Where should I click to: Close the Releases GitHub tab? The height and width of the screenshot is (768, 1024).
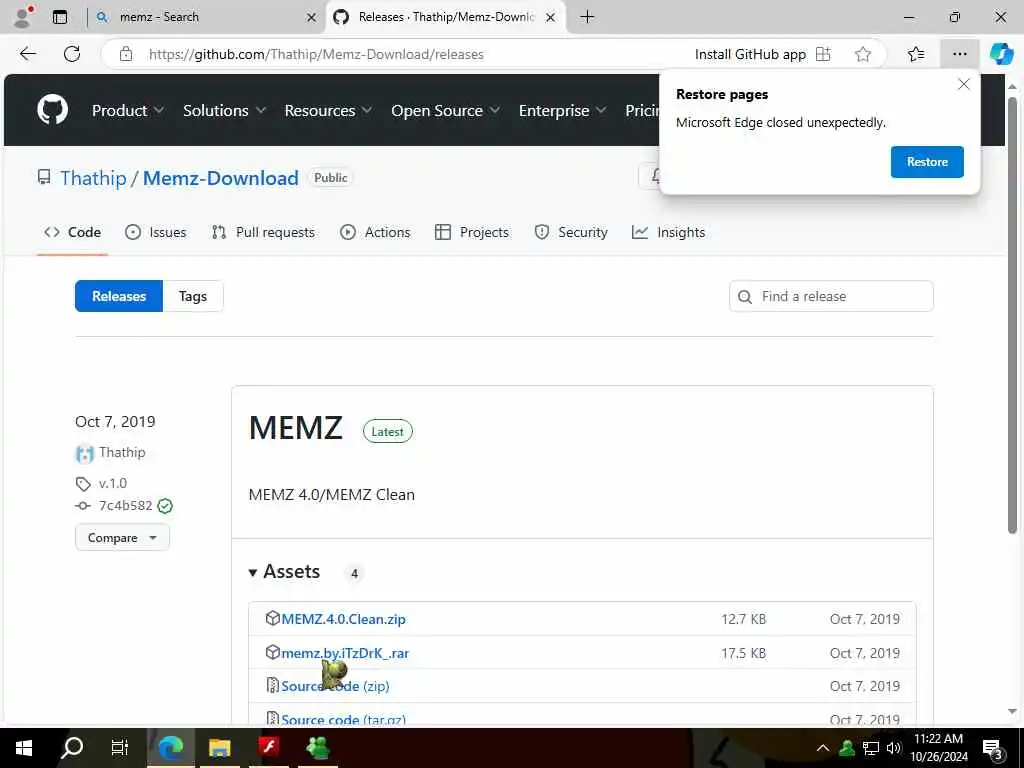coord(551,18)
